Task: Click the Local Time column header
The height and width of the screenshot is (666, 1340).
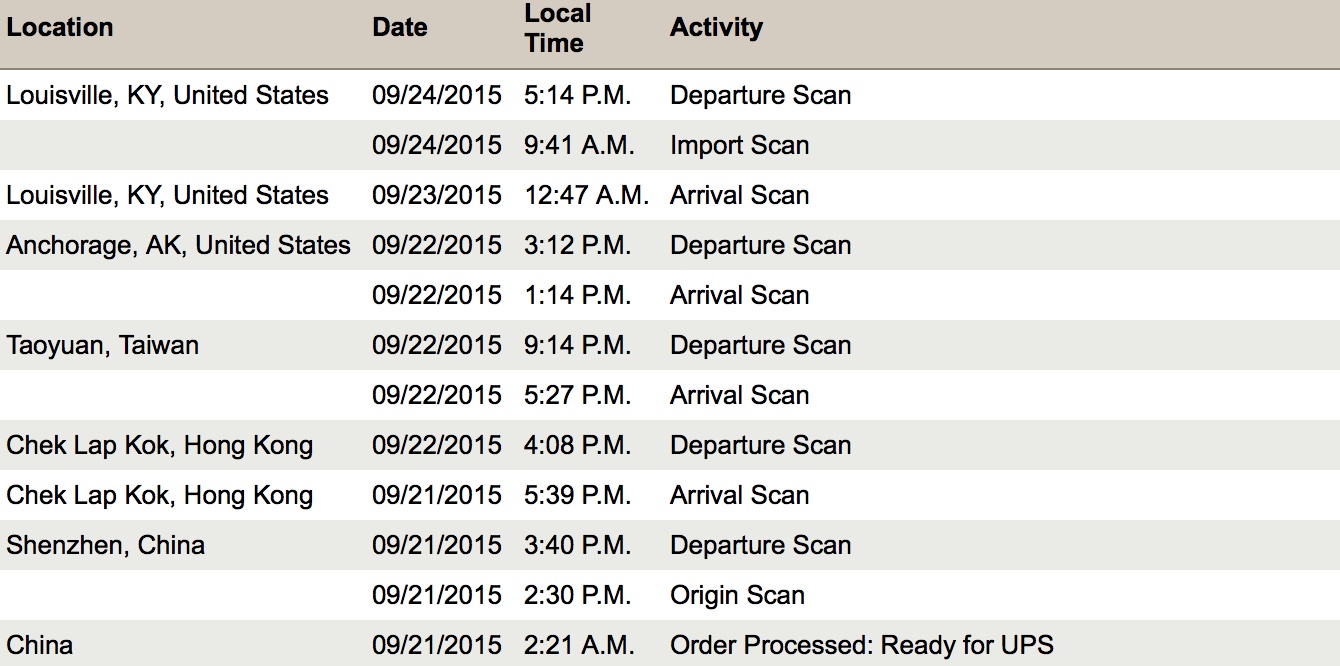Action: [557, 28]
